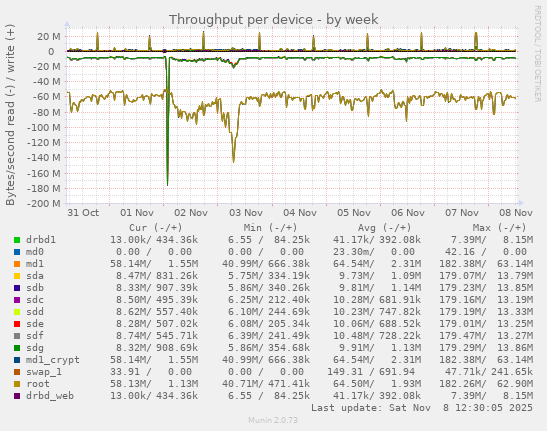This screenshot has width=547, height=431.
Task: Click the 'Bytes/second read (-) / write (+)' axis title
Action: click(10, 115)
